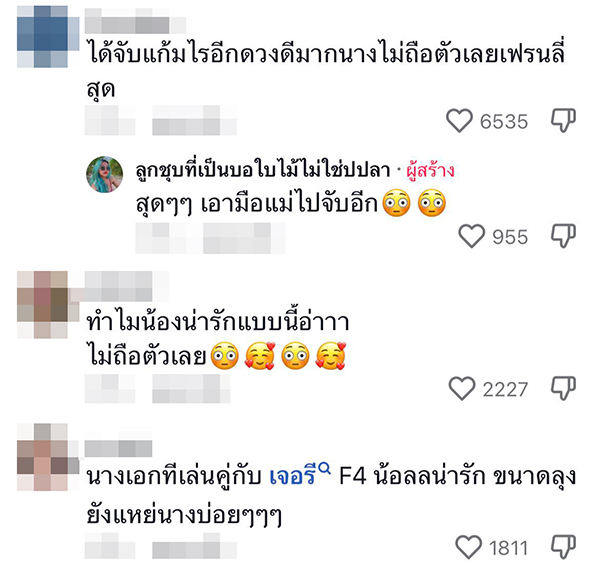Dislike the comment with 2227 likes
The height and width of the screenshot is (566, 600).
[x=563, y=389]
